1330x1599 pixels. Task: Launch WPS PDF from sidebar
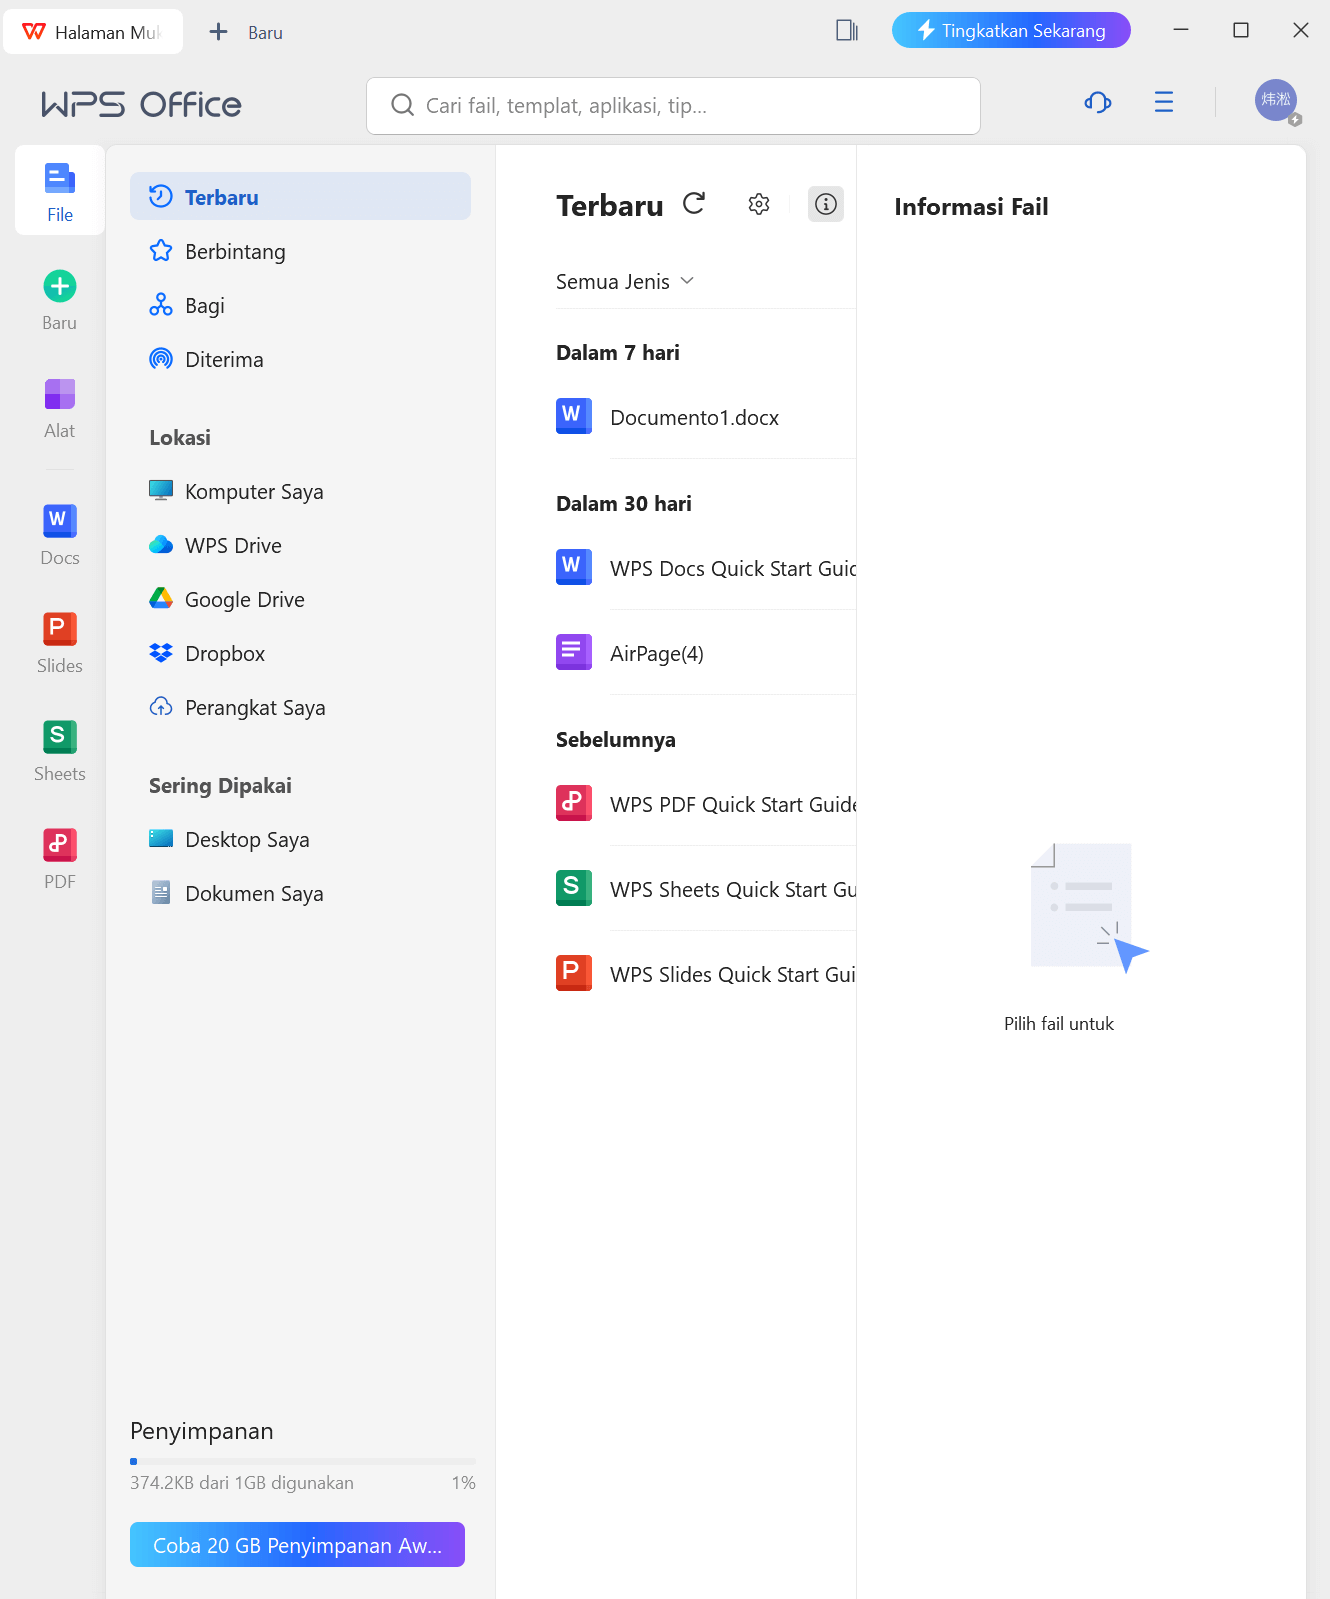click(x=60, y=859)
